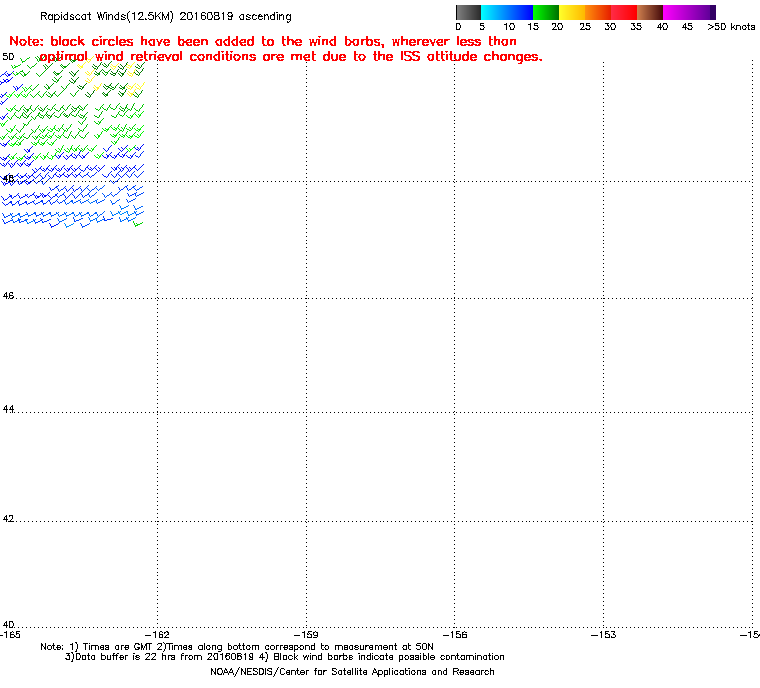Click longitude label -156

pos(455,635)
